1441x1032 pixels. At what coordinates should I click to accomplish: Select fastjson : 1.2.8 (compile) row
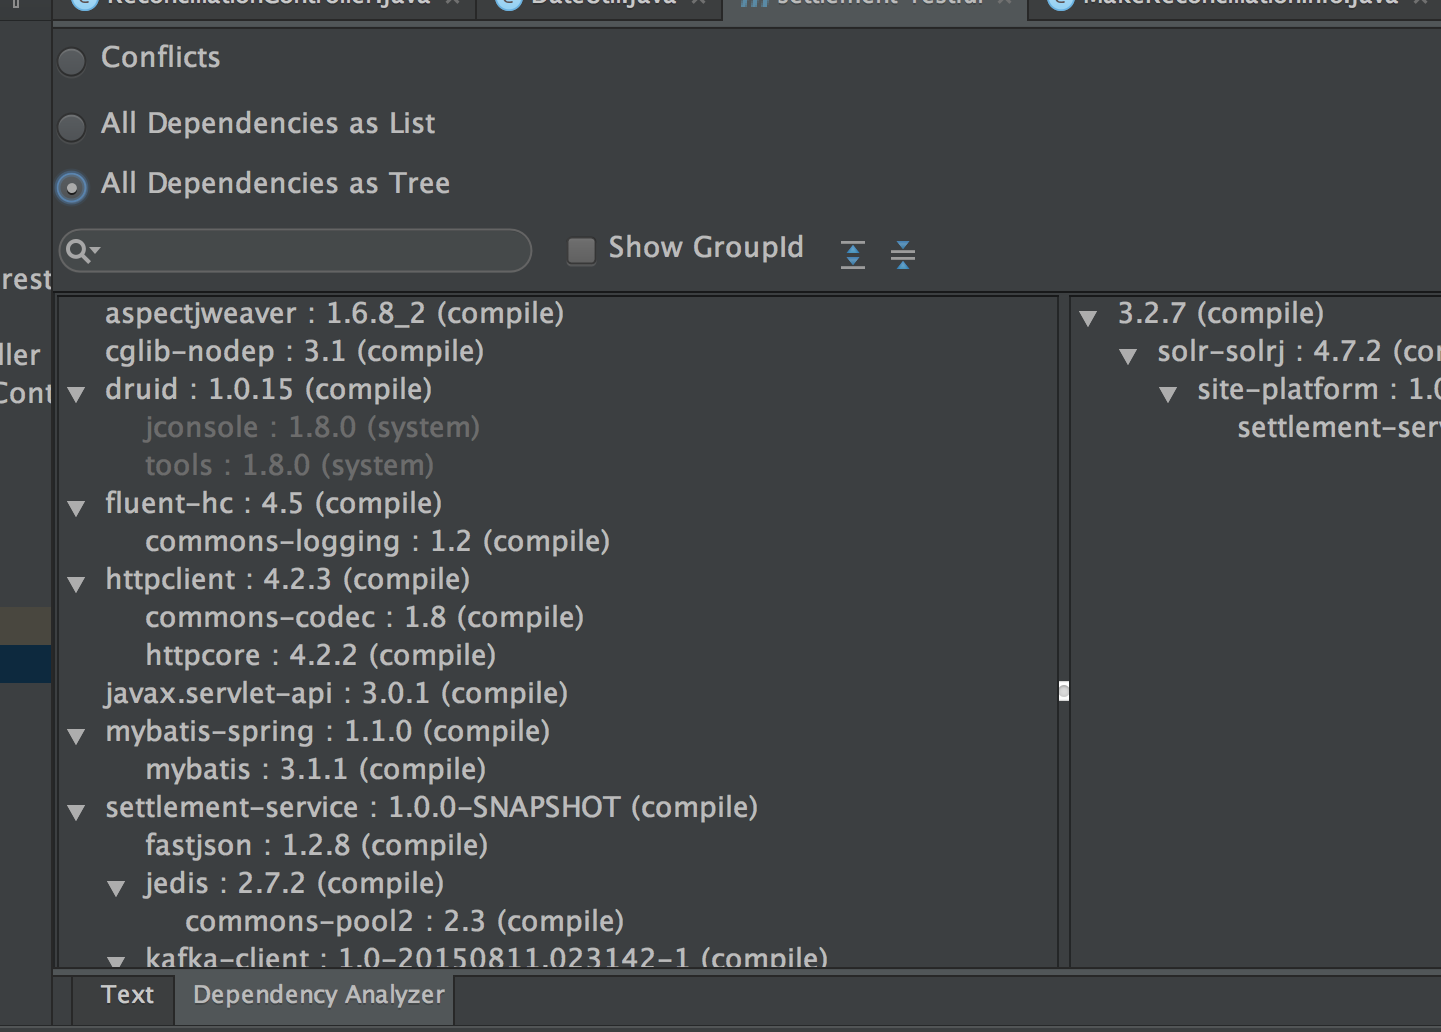pos(316,846)
